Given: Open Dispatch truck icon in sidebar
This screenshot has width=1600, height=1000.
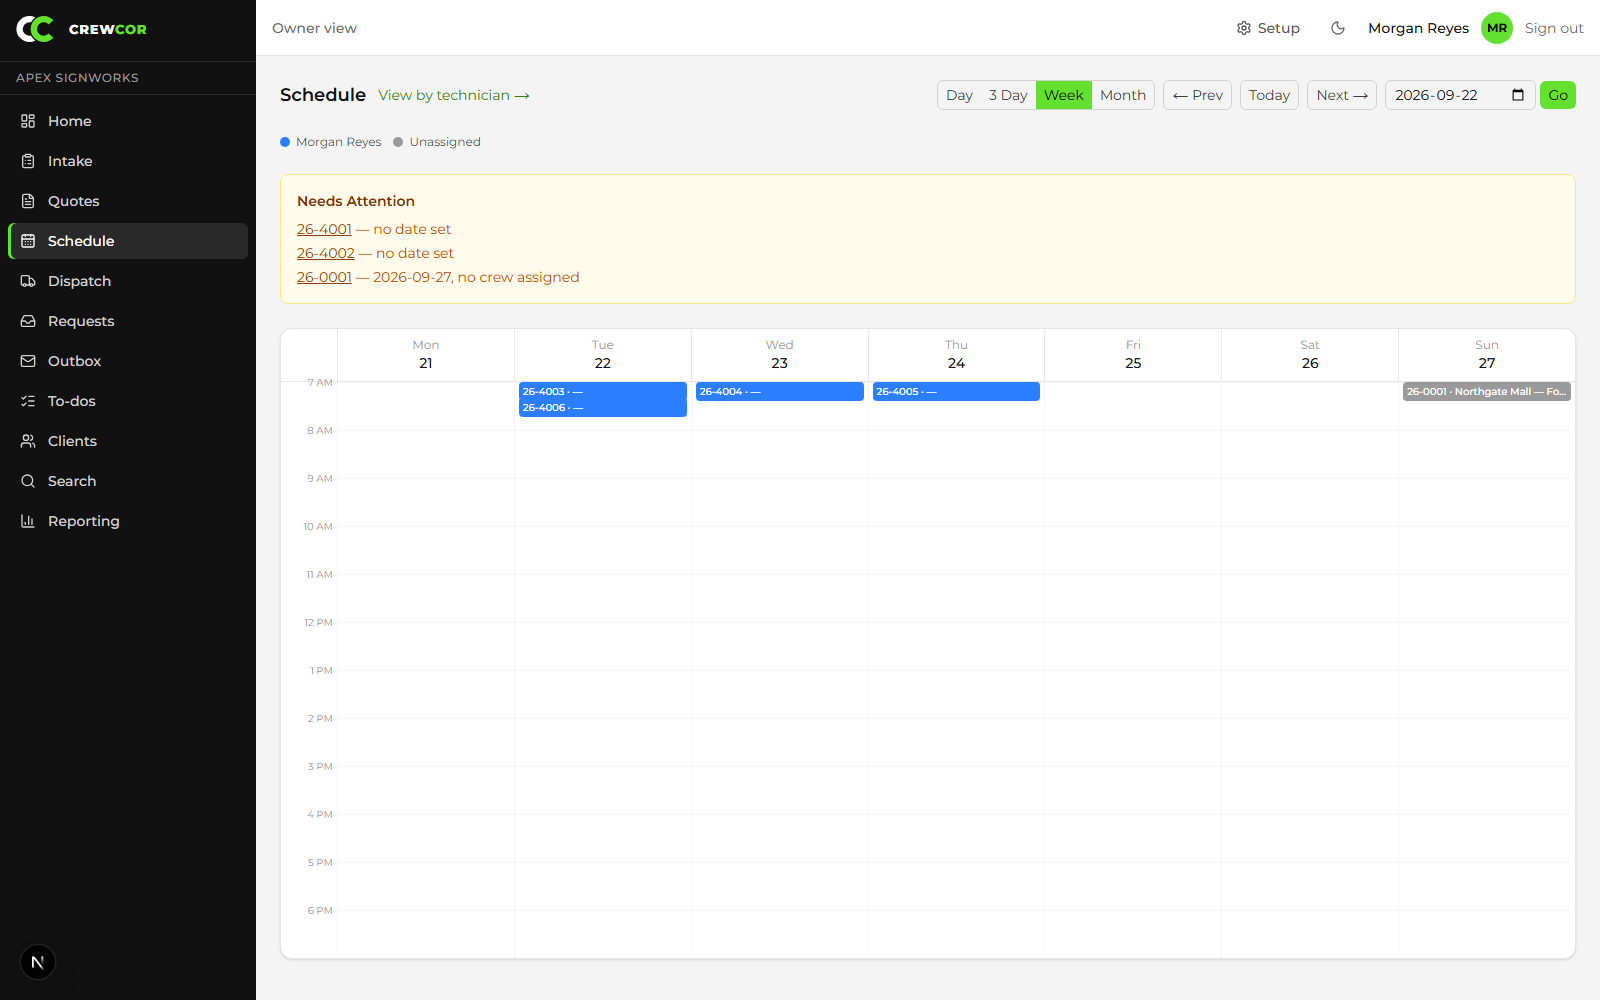Looking at the screenshot, I should (28, 281).
